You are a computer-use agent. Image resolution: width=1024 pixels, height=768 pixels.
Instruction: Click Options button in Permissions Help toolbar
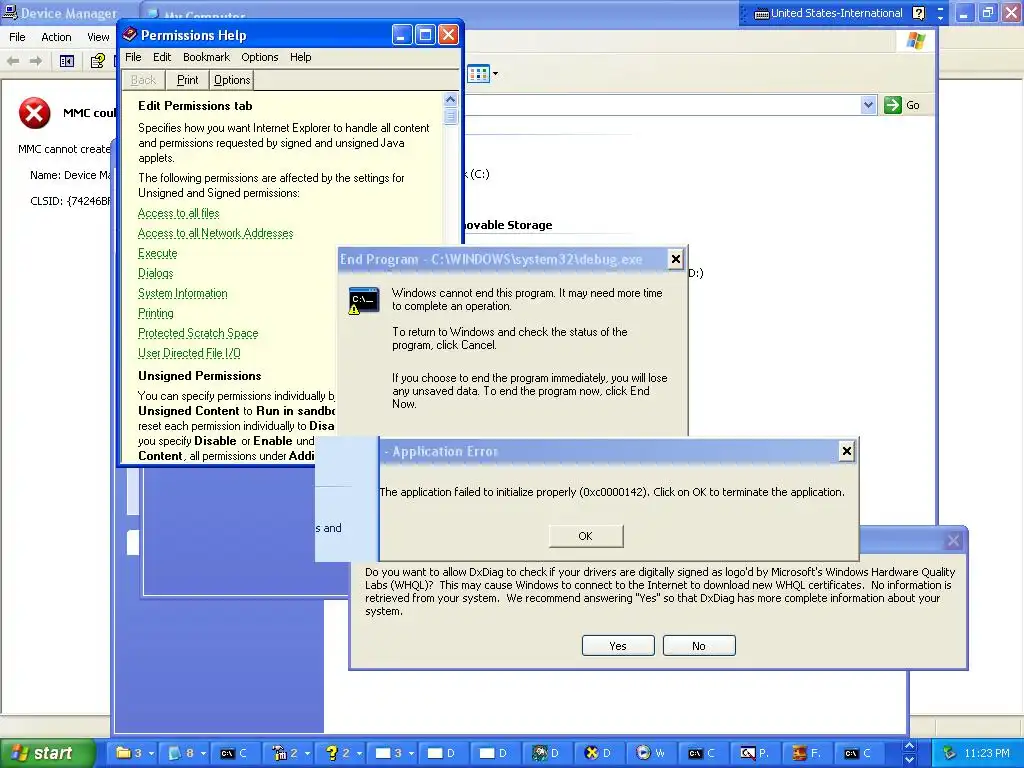(232, 80)
